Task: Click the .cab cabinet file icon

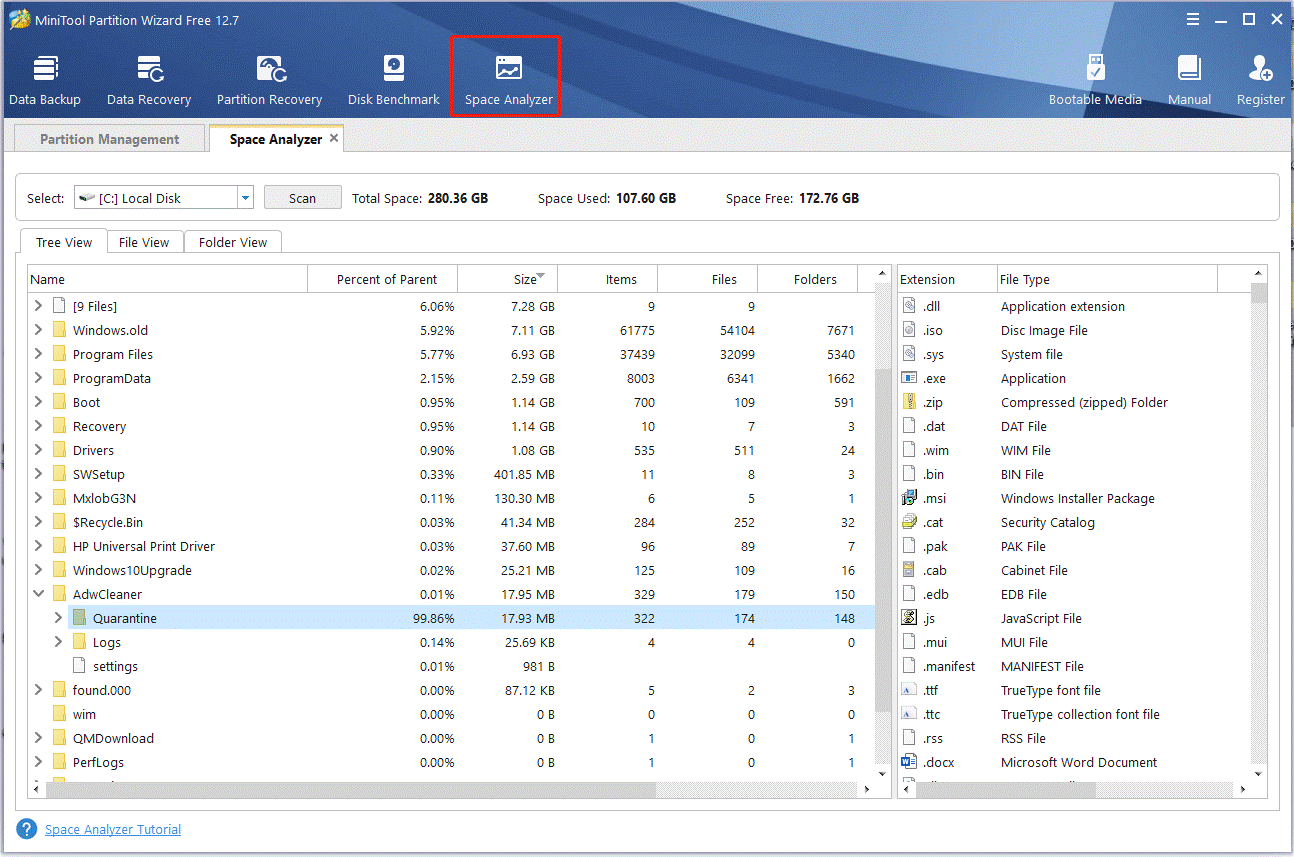Action: point(909,570)
